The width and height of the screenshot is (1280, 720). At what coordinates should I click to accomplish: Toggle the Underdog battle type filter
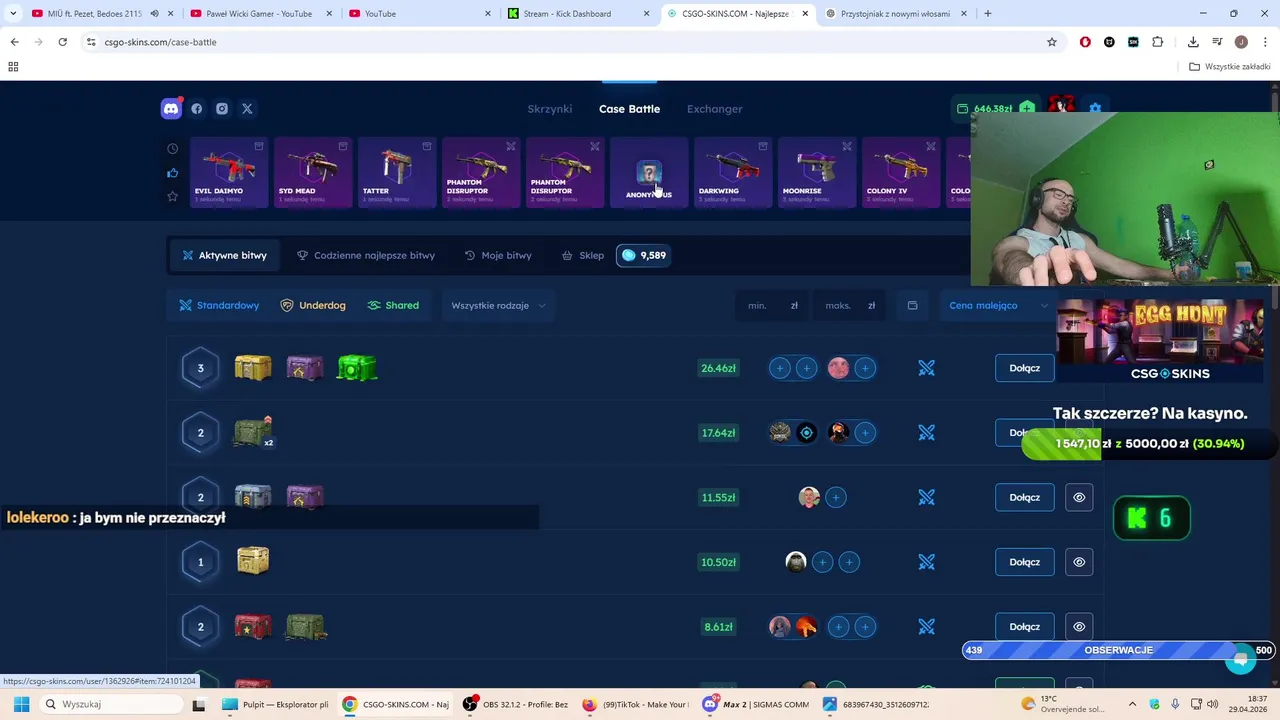click(x=313, y=305)
